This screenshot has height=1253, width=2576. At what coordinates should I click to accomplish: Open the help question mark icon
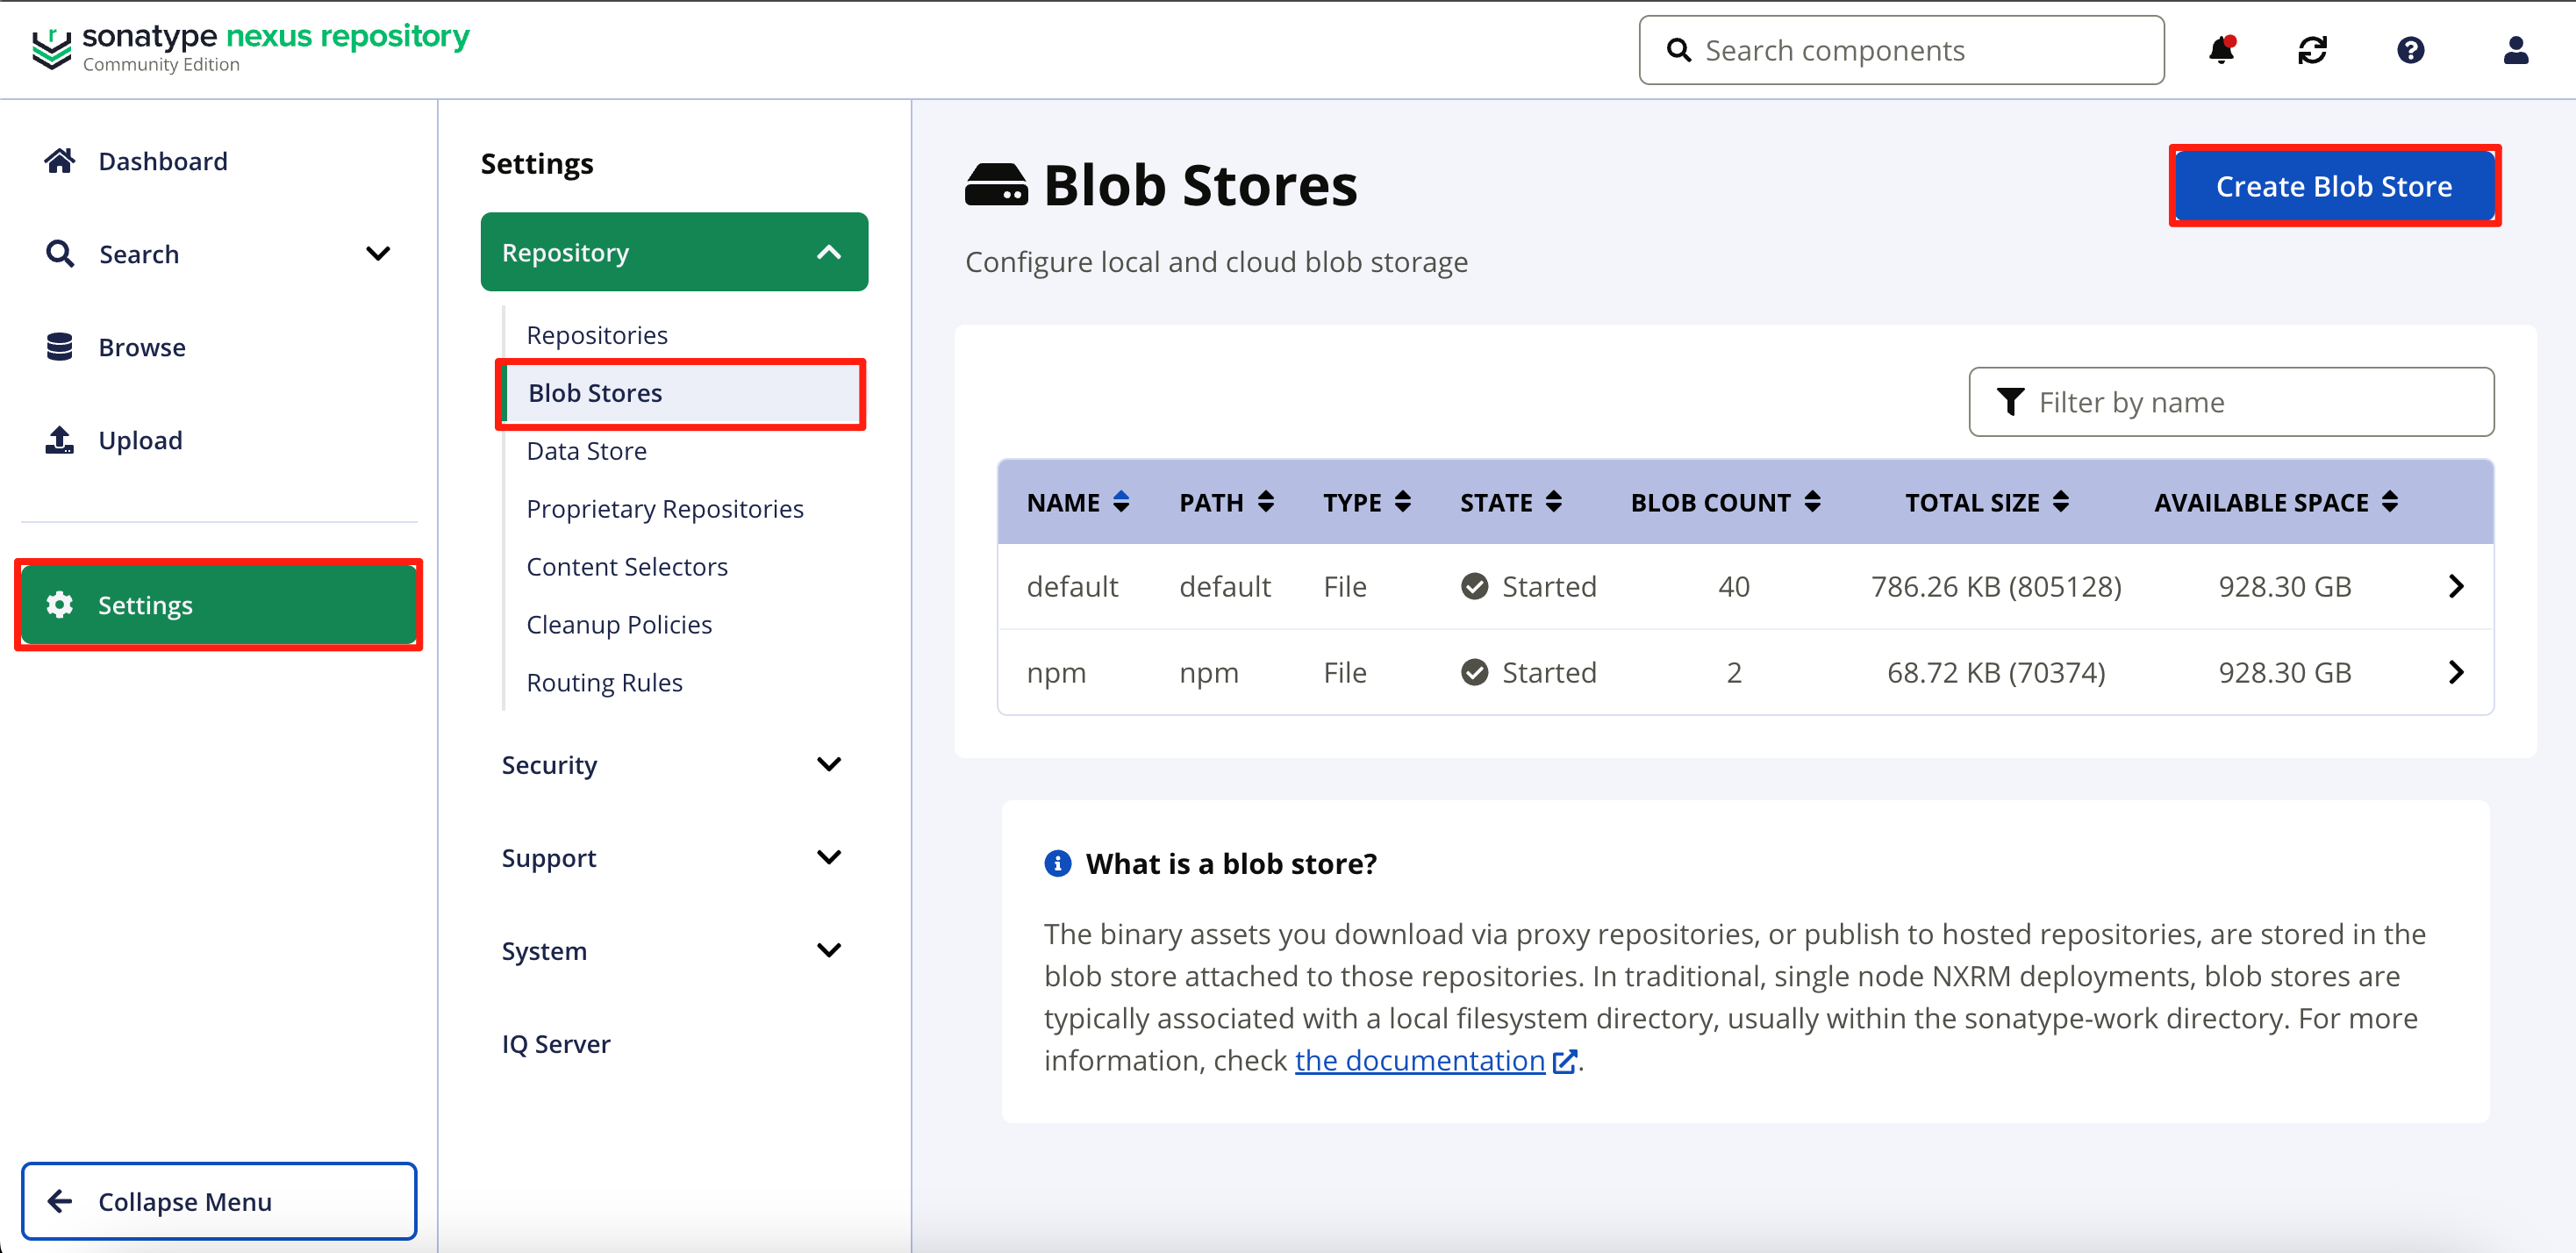[x=2410, y=50]
